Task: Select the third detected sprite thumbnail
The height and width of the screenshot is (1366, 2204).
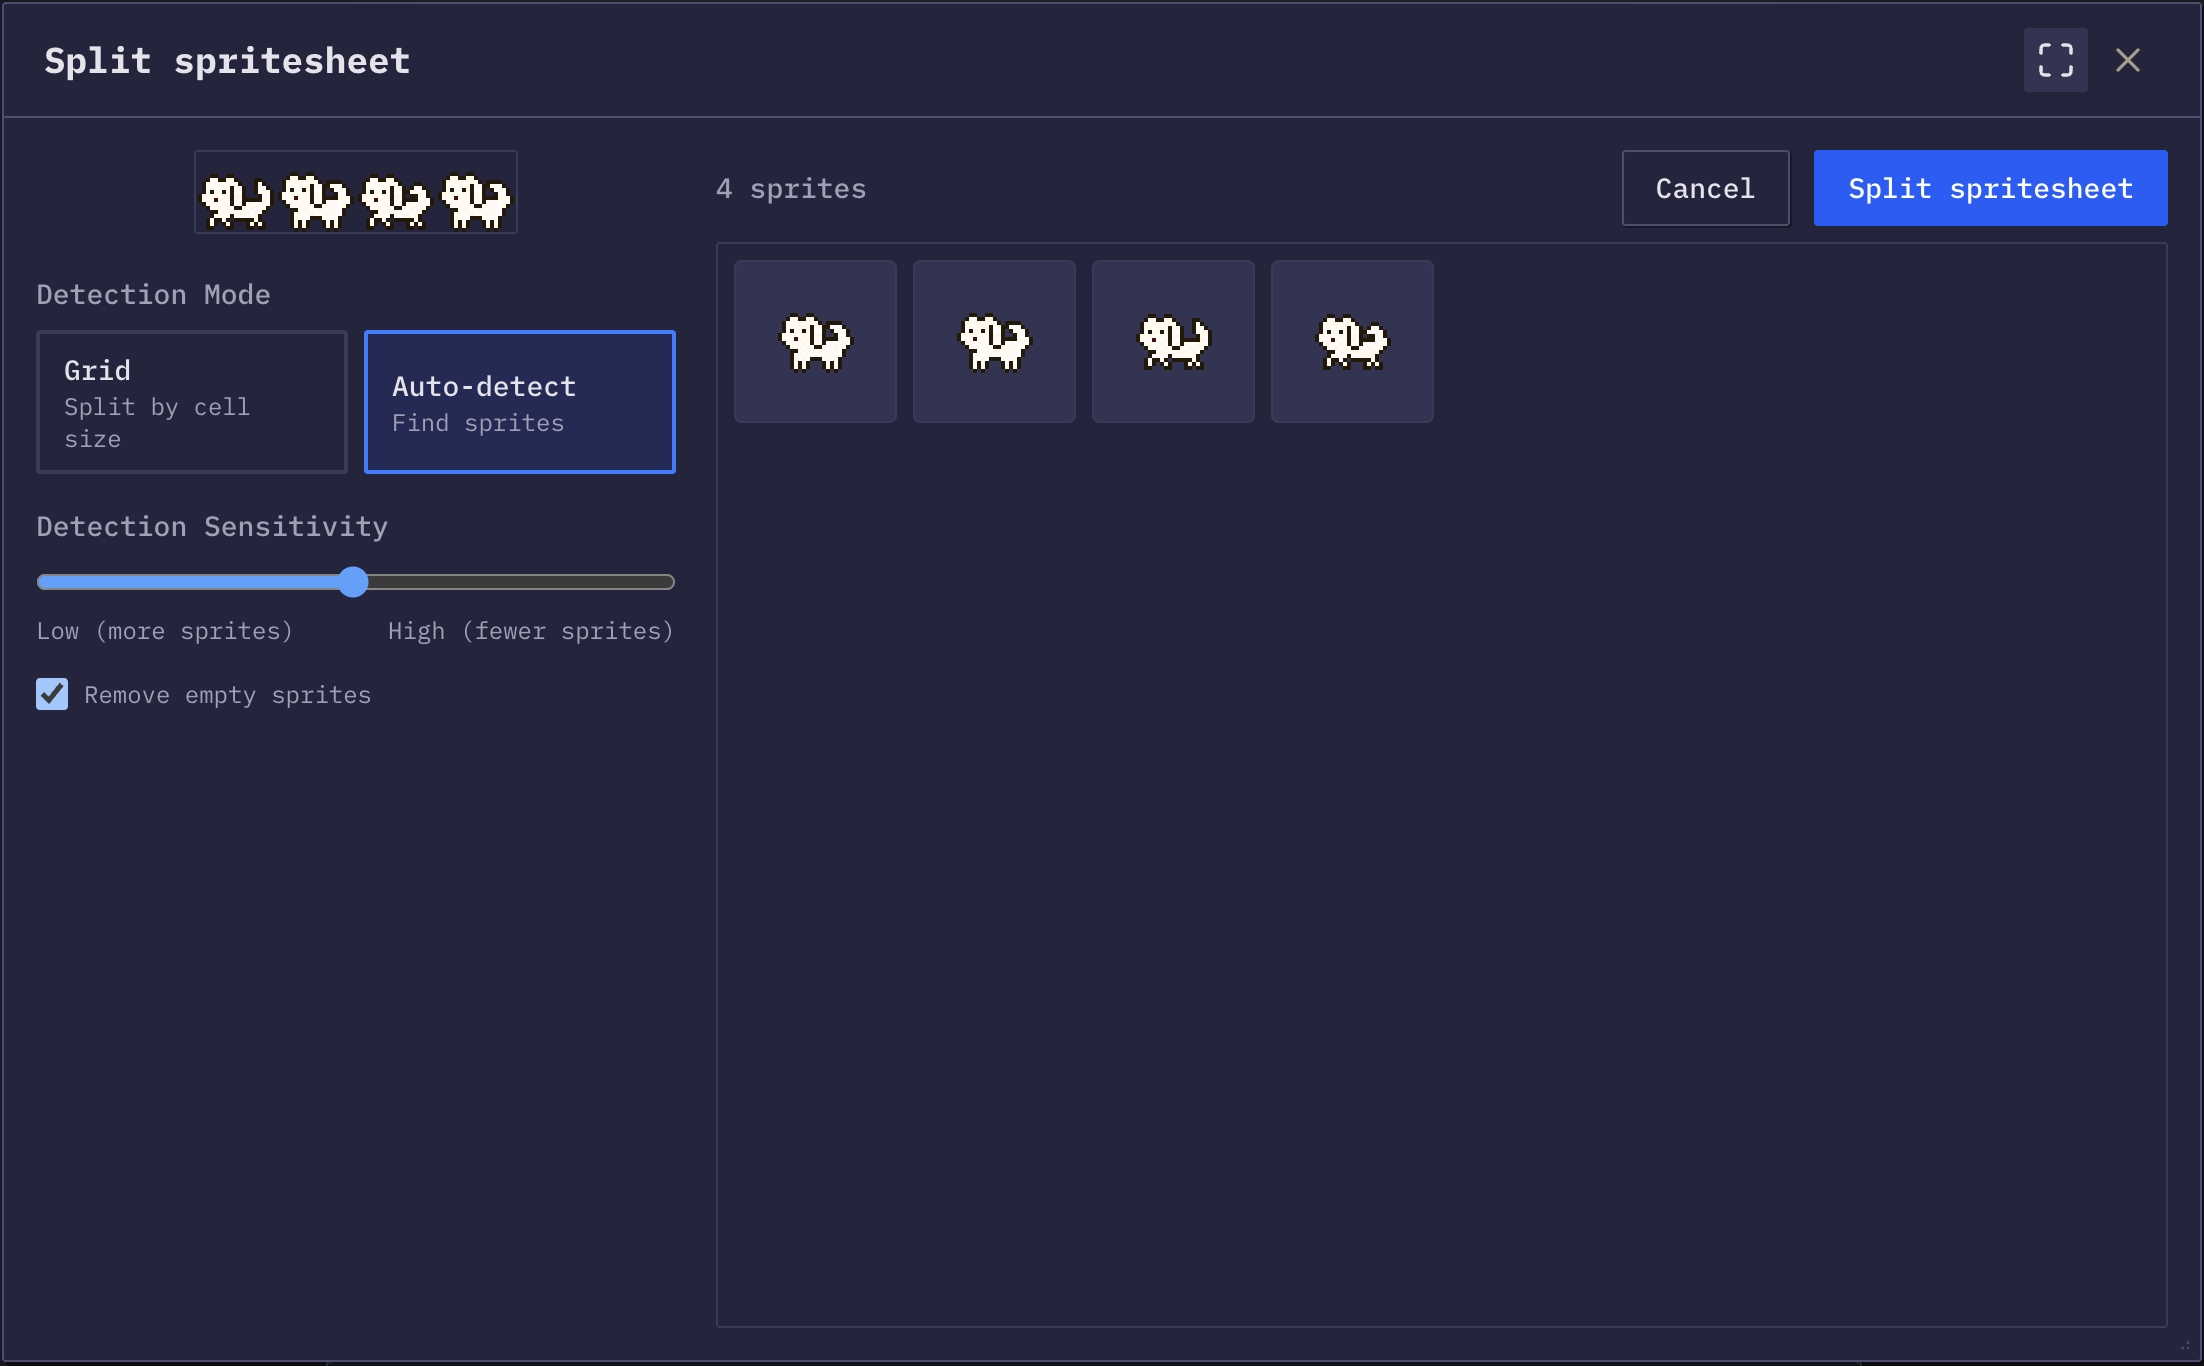Action: (1173, 342)
